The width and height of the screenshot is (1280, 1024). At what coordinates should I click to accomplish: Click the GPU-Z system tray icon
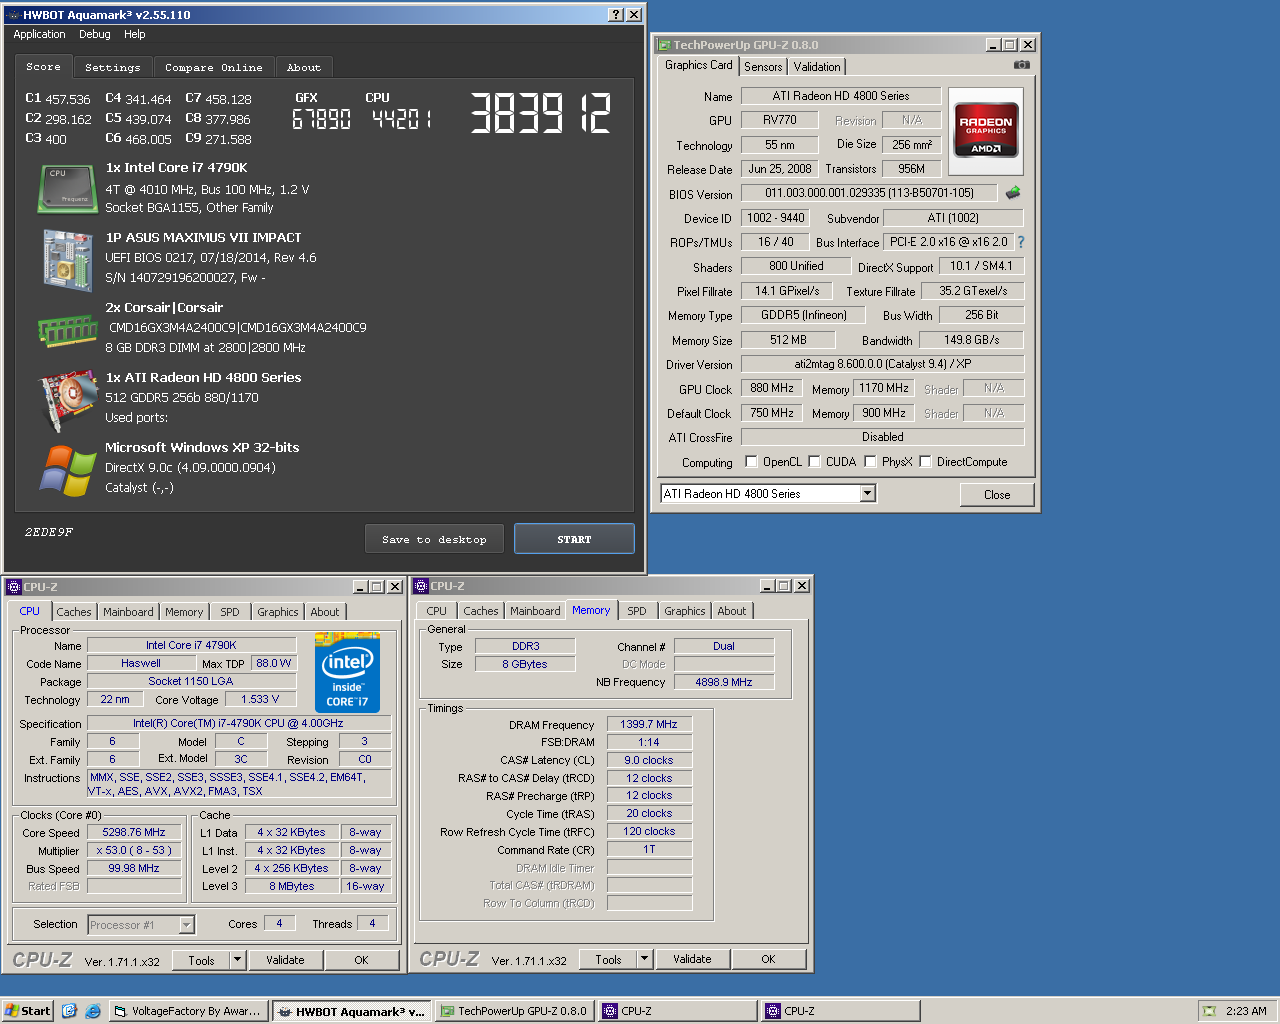1210,1011
